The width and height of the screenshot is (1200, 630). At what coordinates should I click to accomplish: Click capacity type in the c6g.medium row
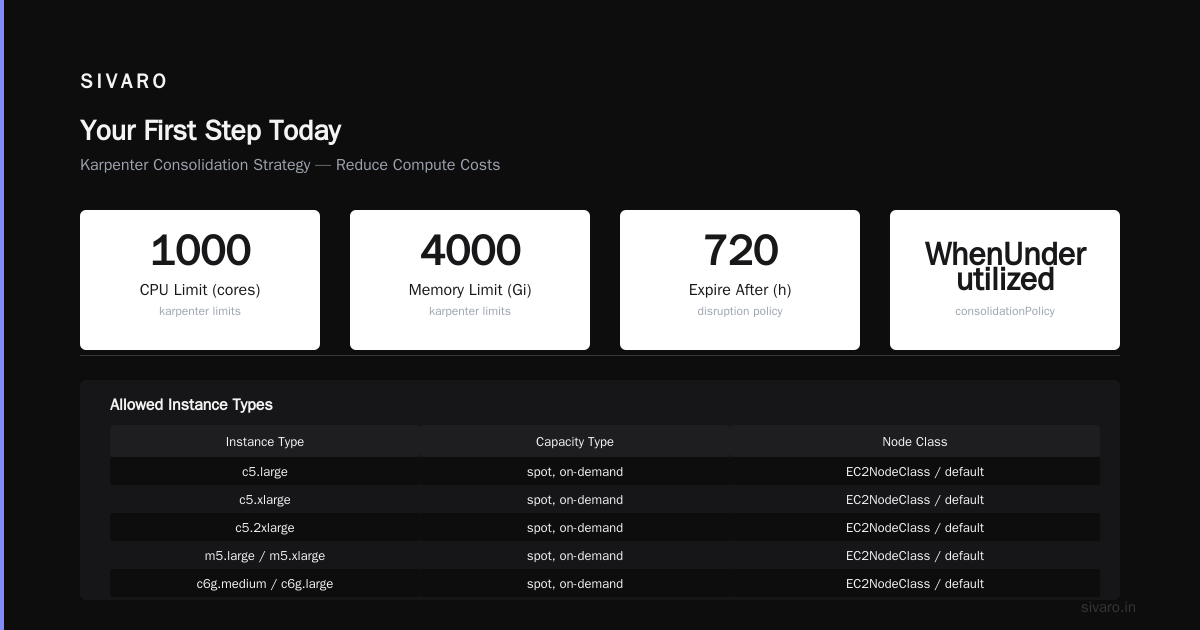point(575,583)
